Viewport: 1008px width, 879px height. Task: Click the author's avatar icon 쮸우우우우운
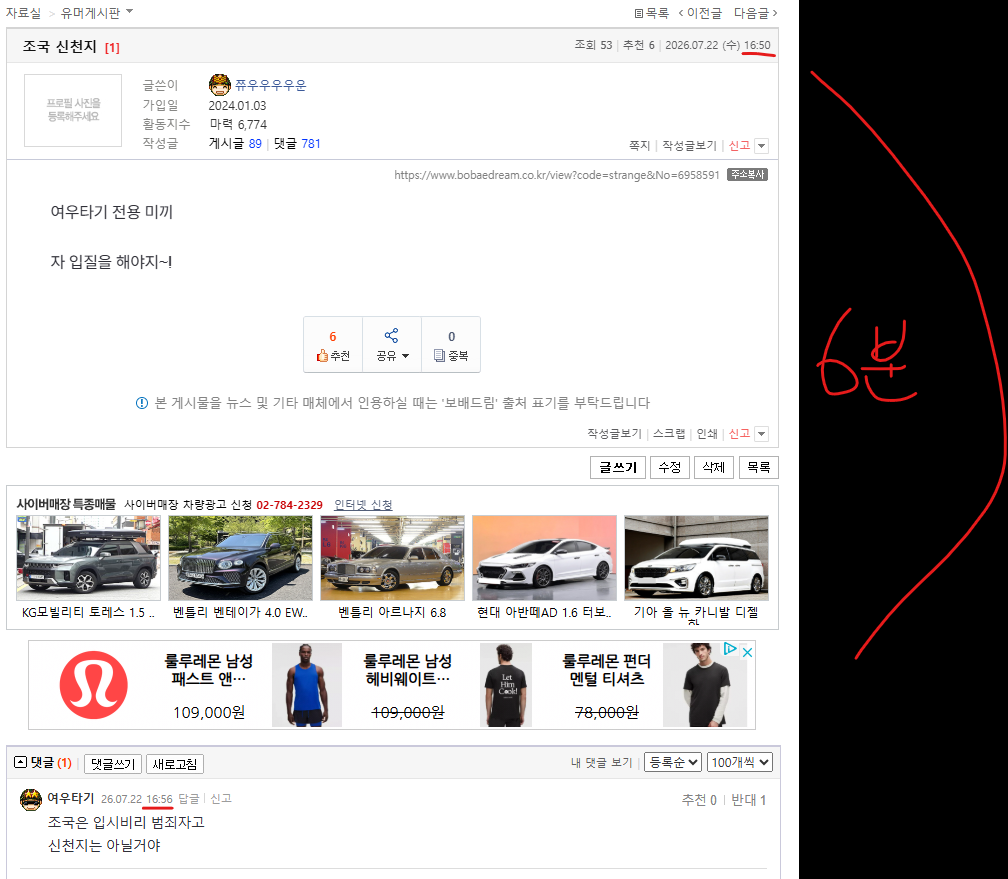220,85
